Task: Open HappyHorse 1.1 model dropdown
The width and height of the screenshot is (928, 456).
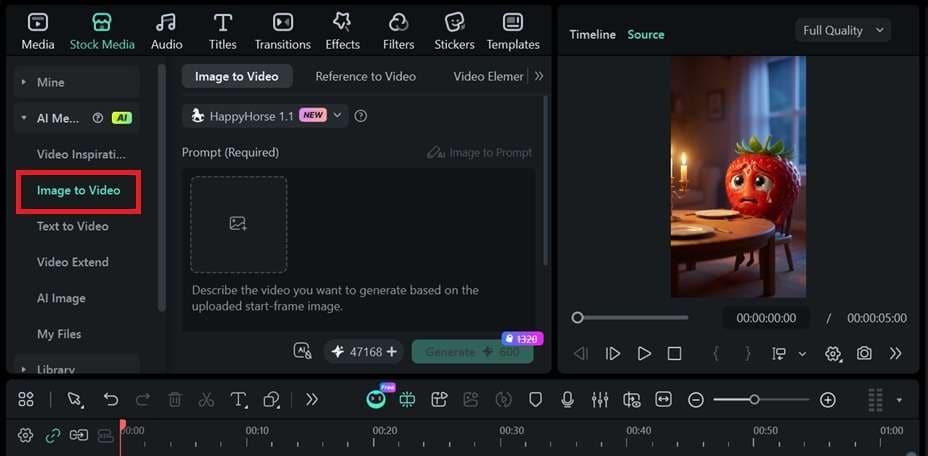Action: click(265, 116)
